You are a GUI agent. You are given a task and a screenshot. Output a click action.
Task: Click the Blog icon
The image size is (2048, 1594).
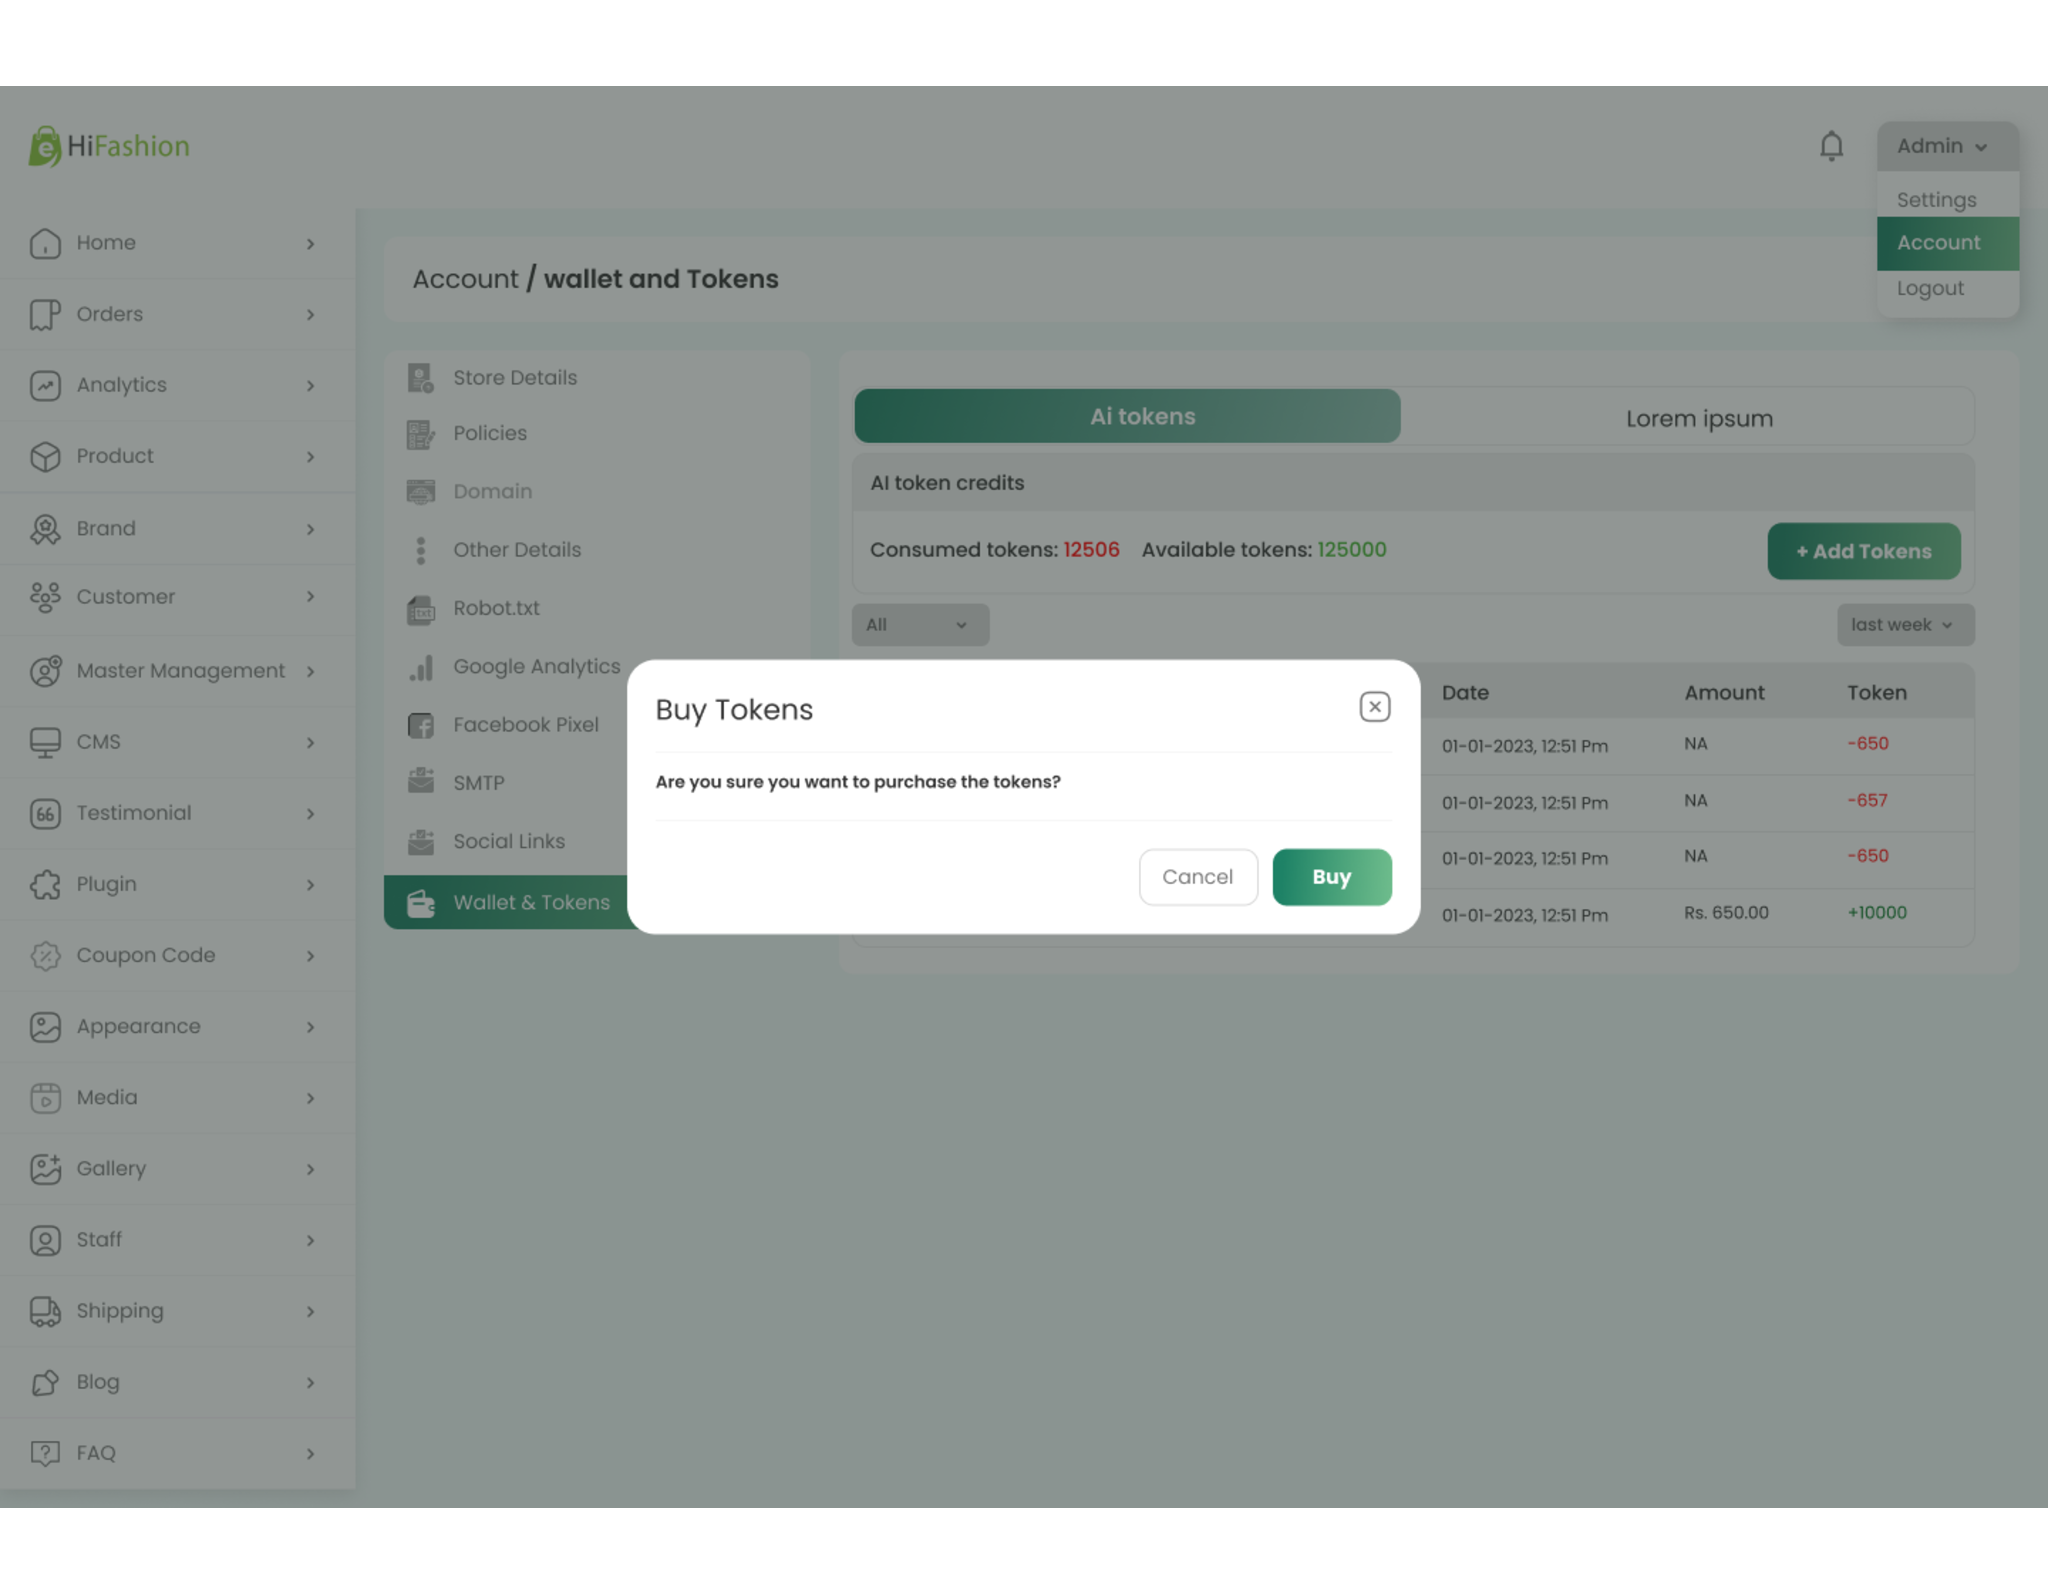45,1382
